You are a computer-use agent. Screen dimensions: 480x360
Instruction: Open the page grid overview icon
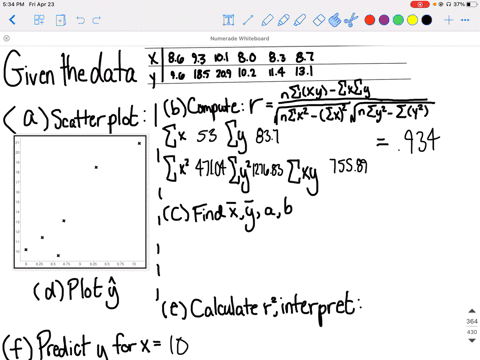click(x=39, y=20)
